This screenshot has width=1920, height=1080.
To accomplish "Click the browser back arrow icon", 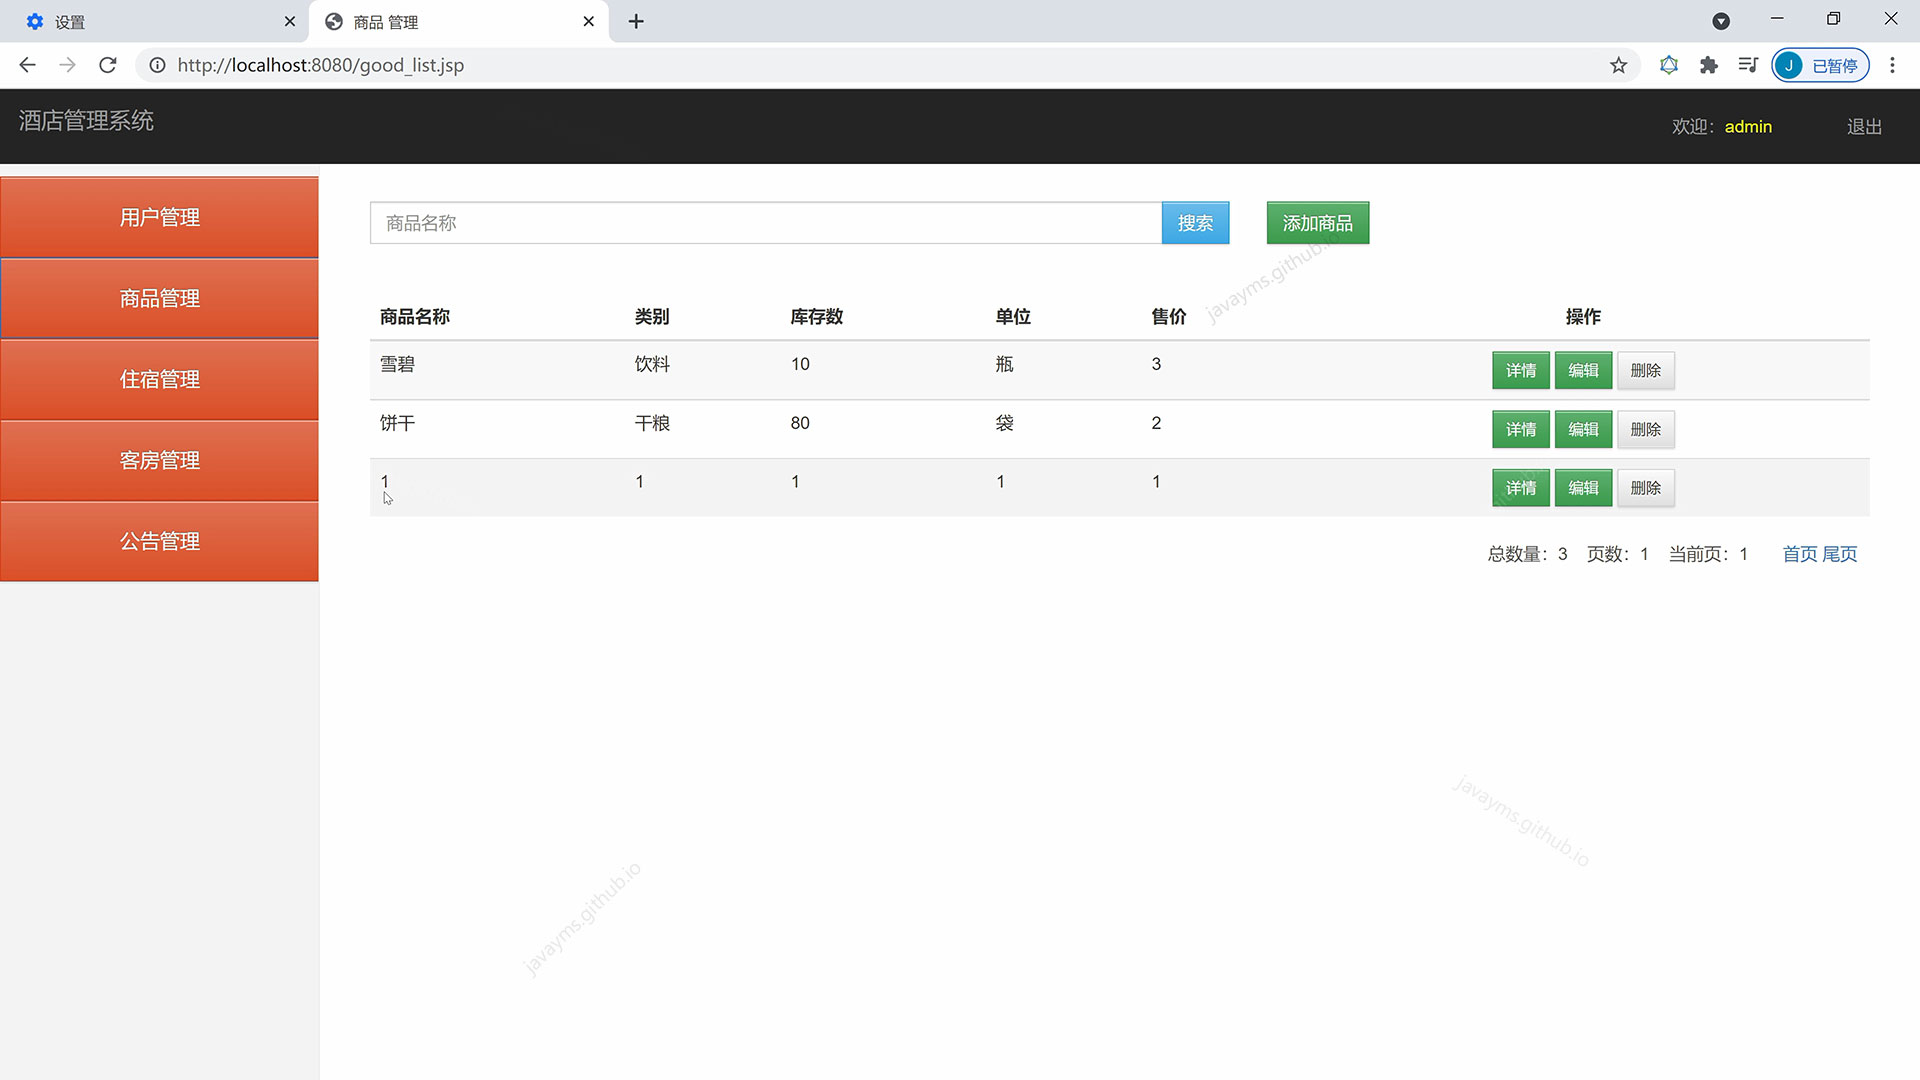I will click(x=27, y=64).
